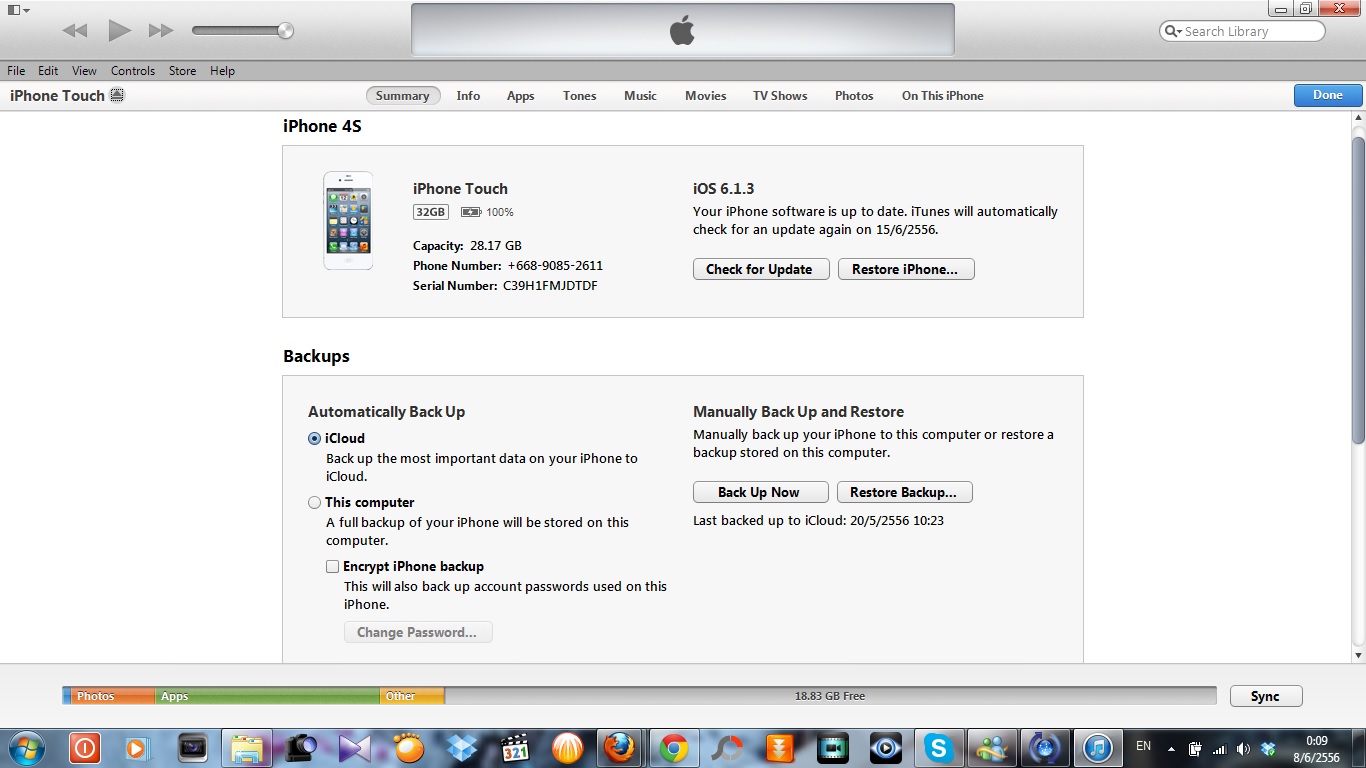This screenshot has width=1366, height=768.
Task: Click the 32GB capacity badge
Action: click(x=431, y=212)
